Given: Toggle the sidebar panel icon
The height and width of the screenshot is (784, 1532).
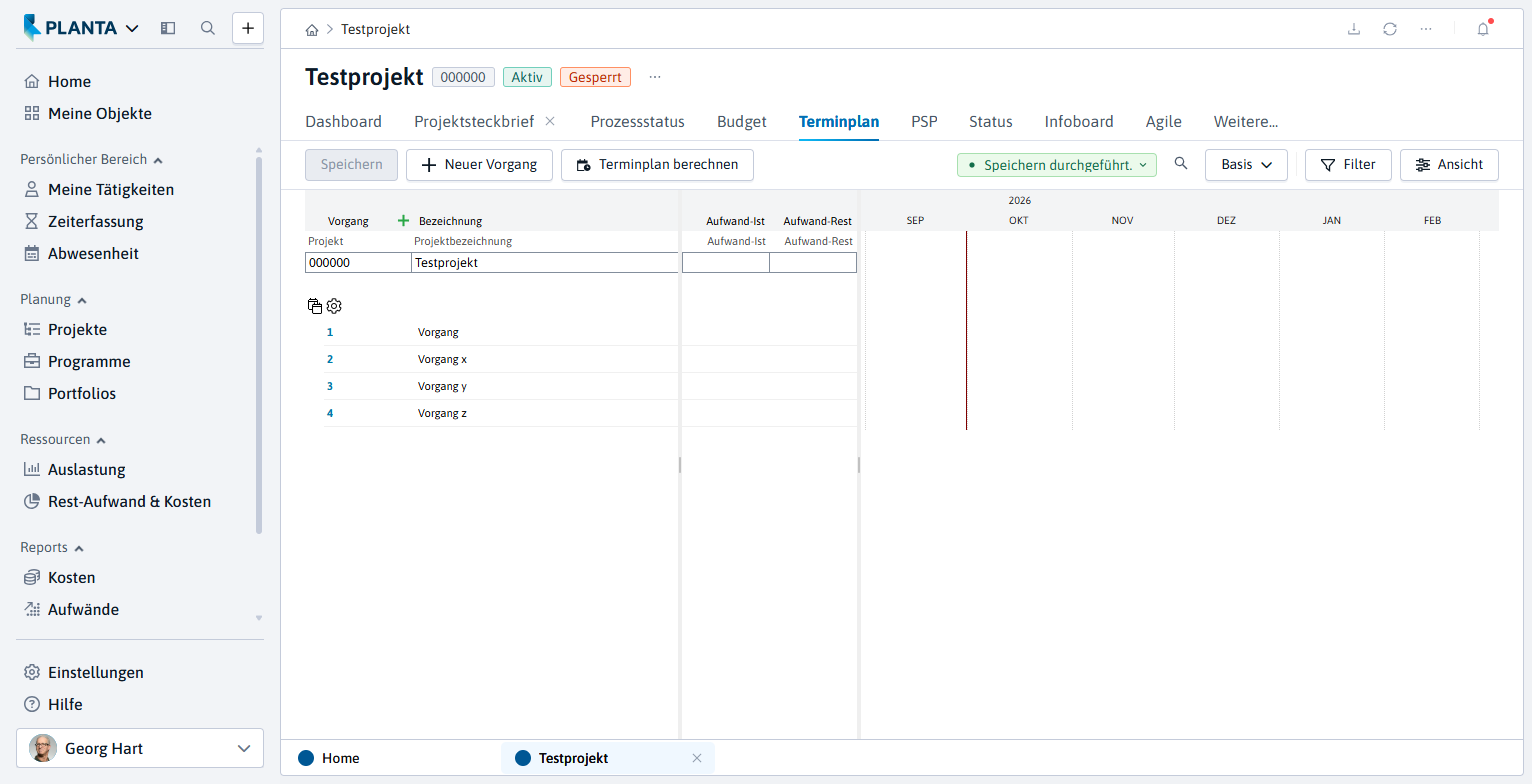Looking at the screenshot, I should tap(168, 28).
